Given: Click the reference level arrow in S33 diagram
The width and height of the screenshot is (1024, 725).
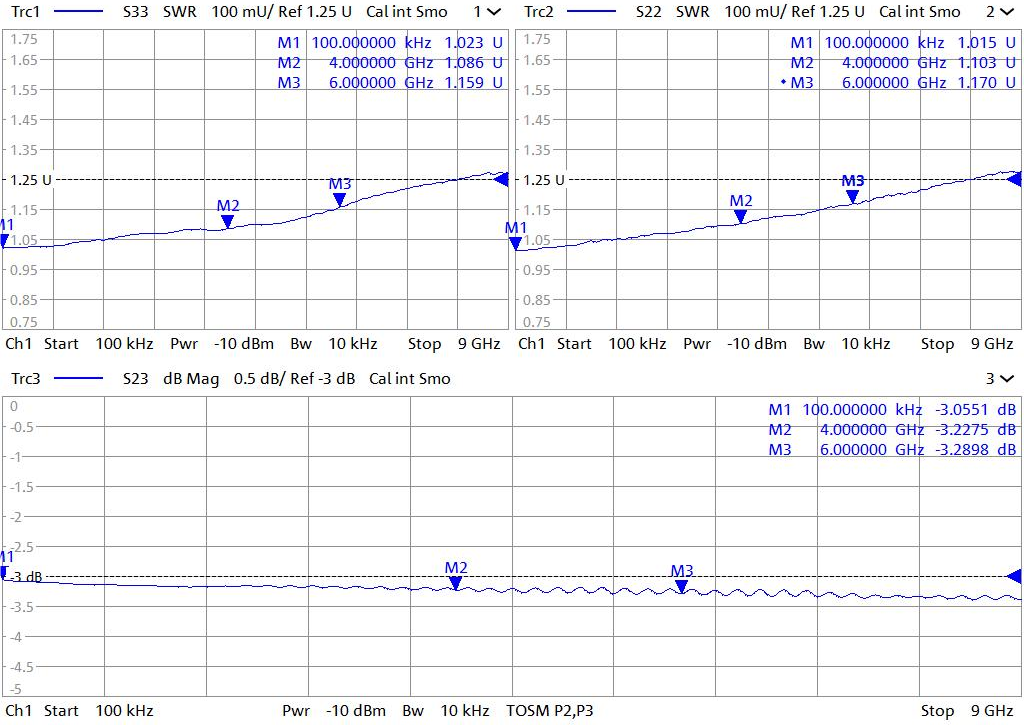Looking at the screenshot, I should coord(502,179).
